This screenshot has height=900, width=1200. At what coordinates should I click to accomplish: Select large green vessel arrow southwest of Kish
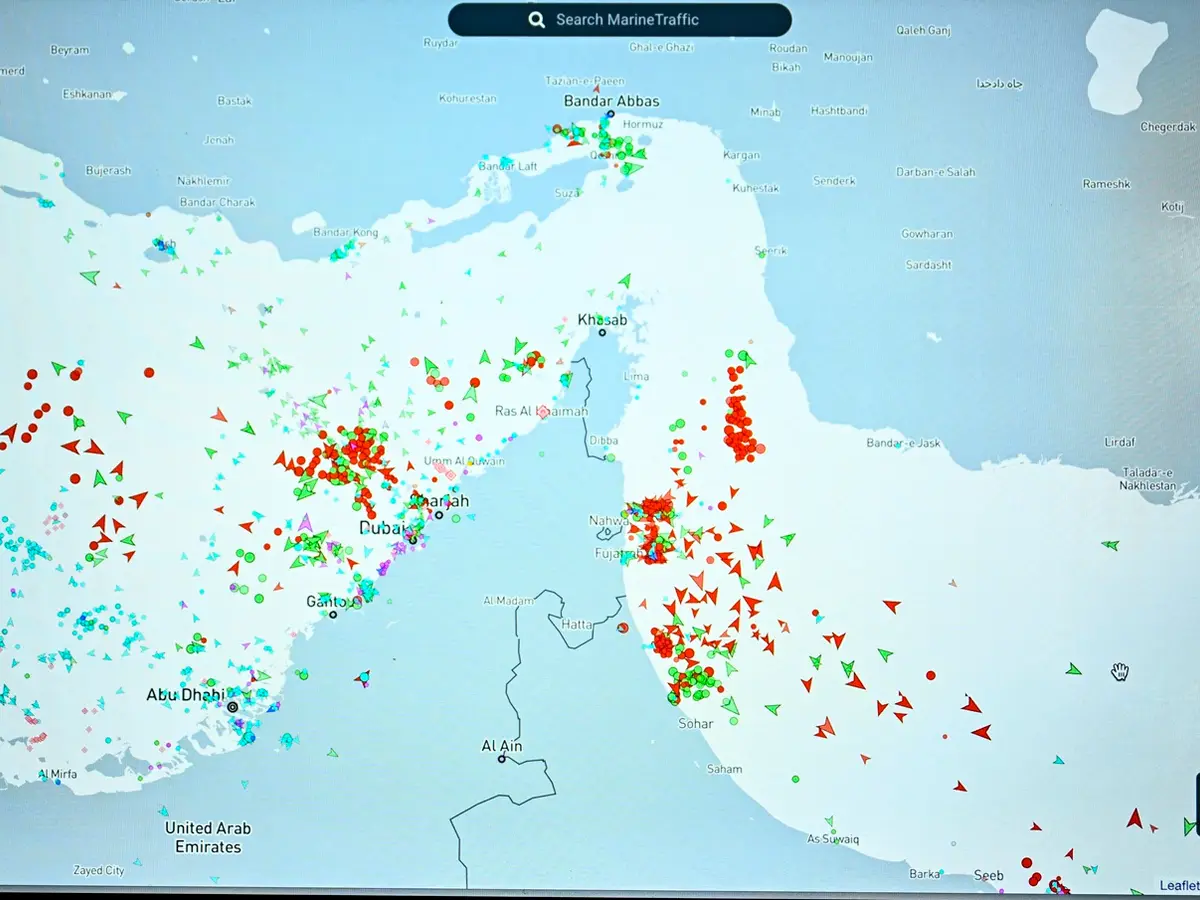(90, 277)
